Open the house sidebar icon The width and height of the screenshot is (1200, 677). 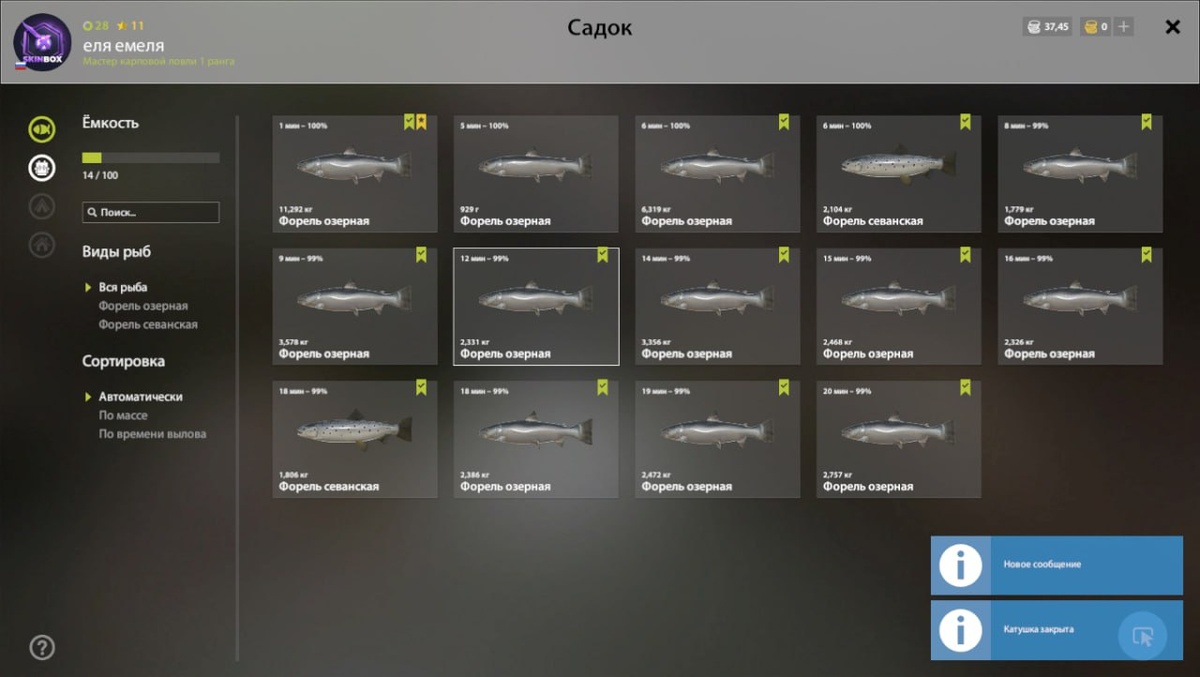point(41,244)
